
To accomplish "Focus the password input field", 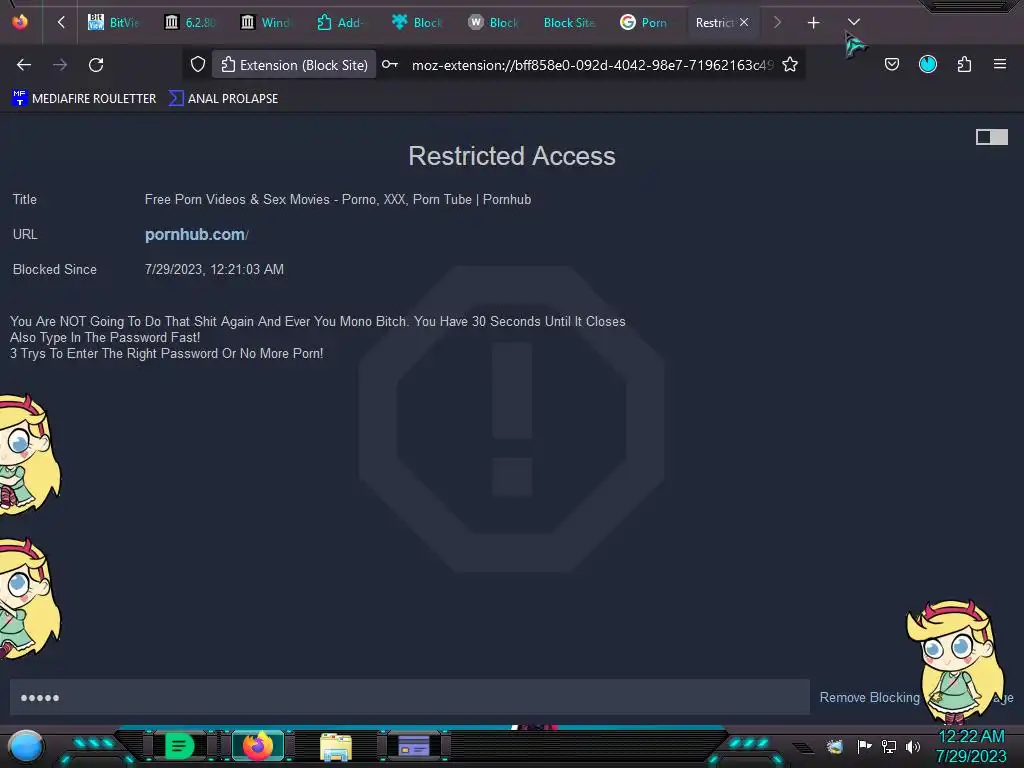I will (409, 697).
